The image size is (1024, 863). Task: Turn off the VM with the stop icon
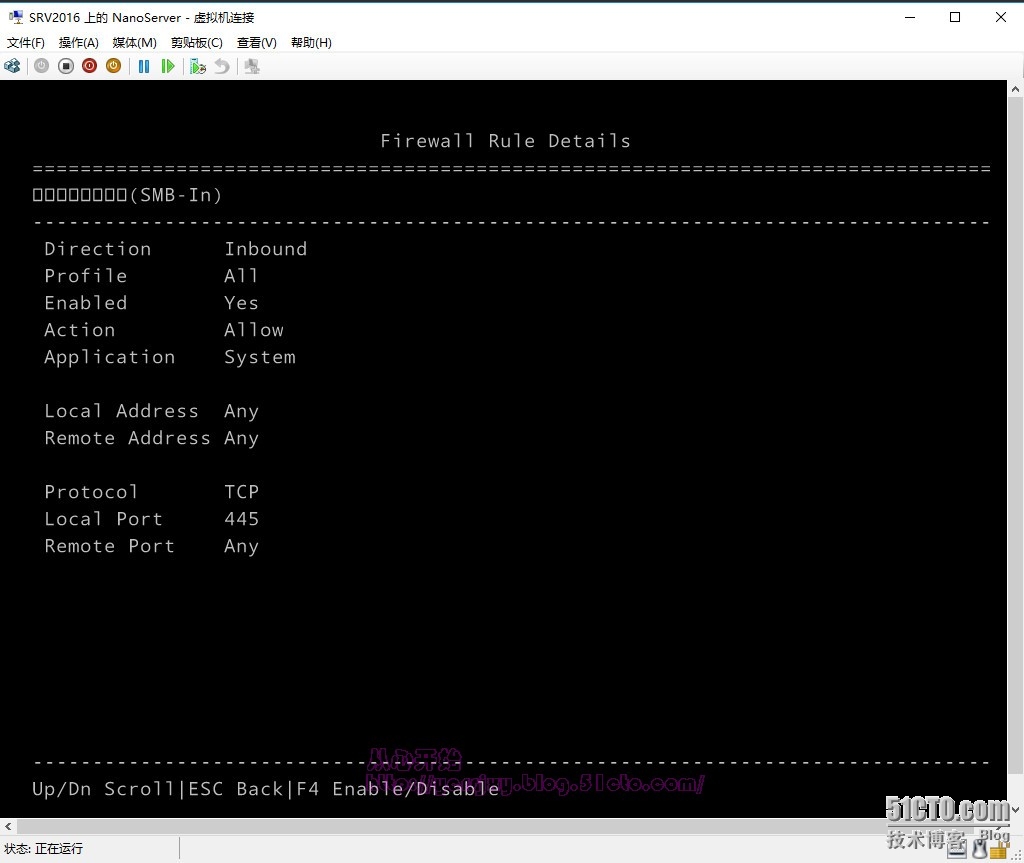(65, 66)
